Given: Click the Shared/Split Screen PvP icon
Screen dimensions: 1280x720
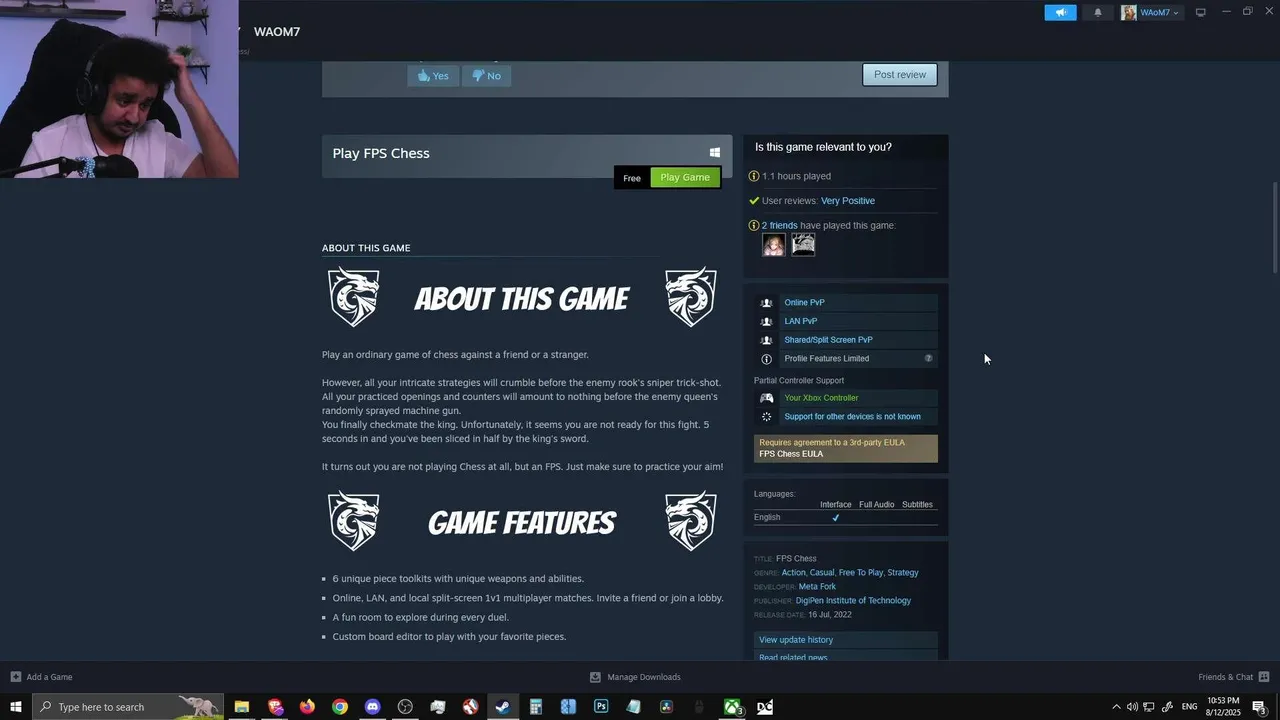Looking at the screenshot, I should coord(767,340).
